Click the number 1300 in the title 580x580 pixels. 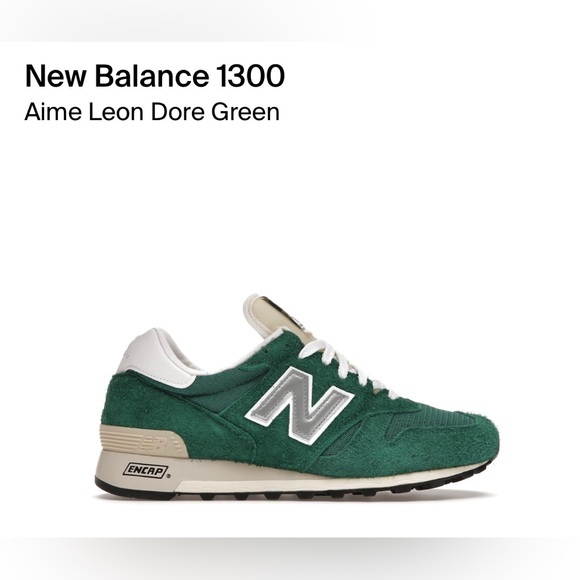click(x=250, y=76)
